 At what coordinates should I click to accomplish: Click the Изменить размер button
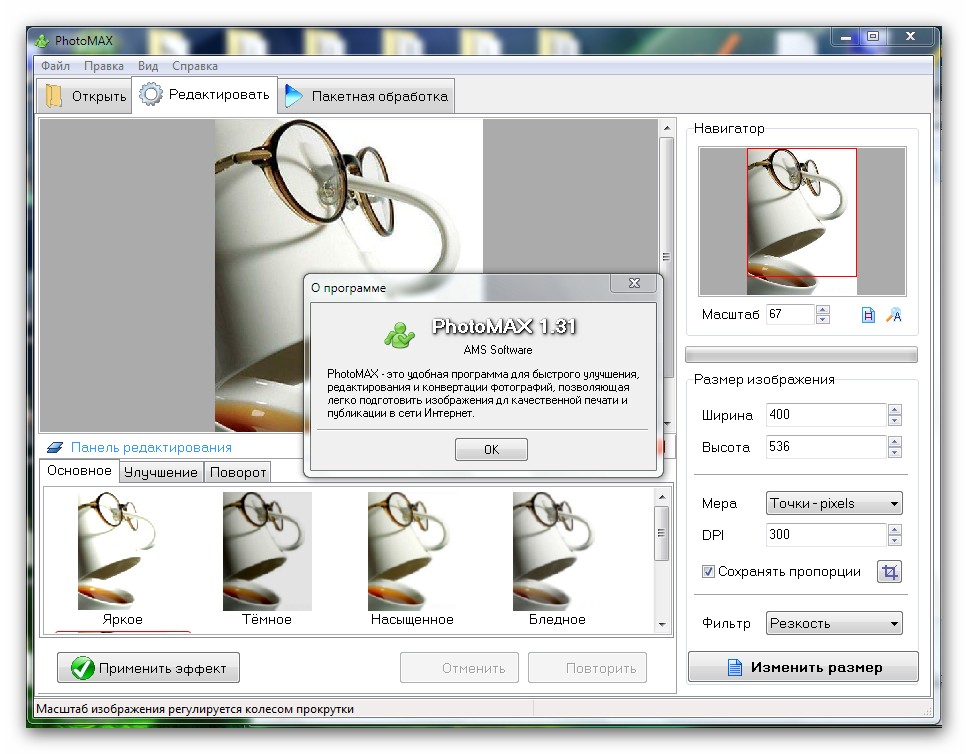click(803, 667)
